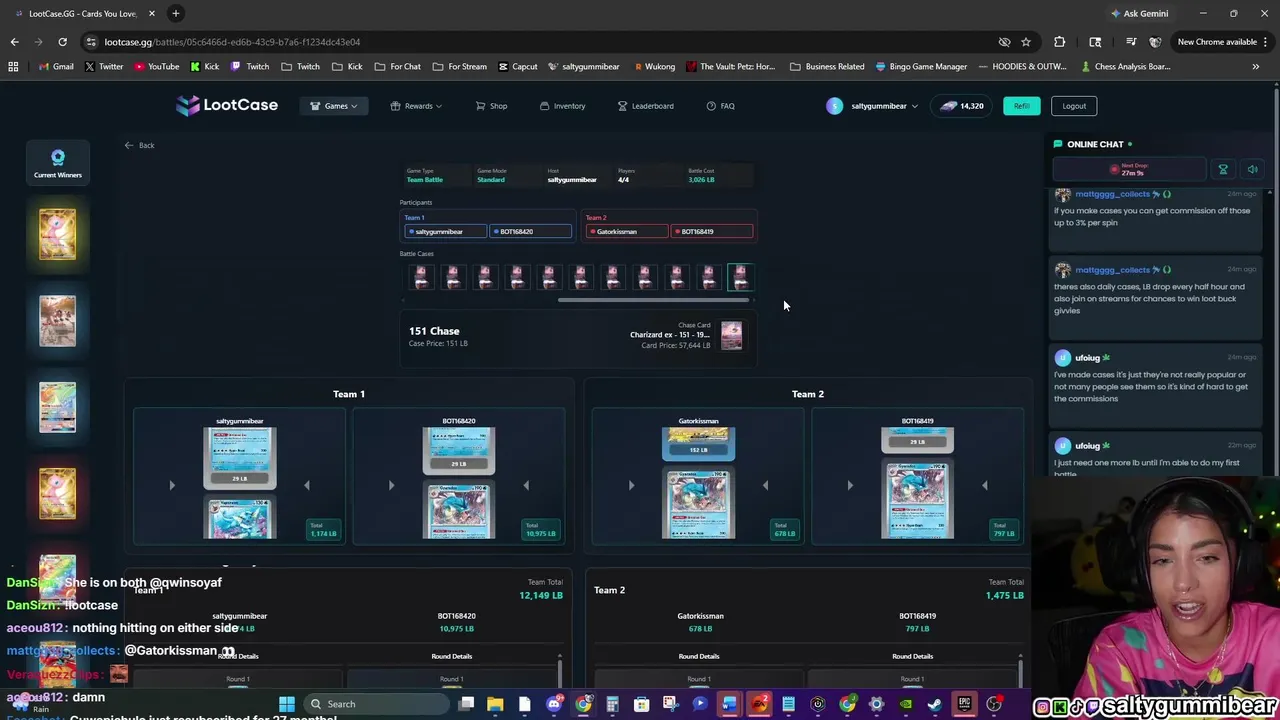Open Discord from the taskbar
1280x720 pixels.
pos(554,704)
